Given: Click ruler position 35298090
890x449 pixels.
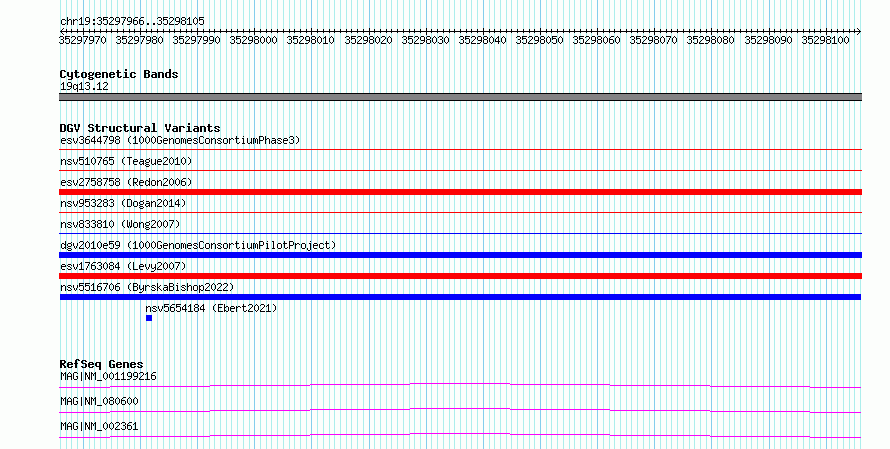Looking at the screenshot, I should click(769, 40).
